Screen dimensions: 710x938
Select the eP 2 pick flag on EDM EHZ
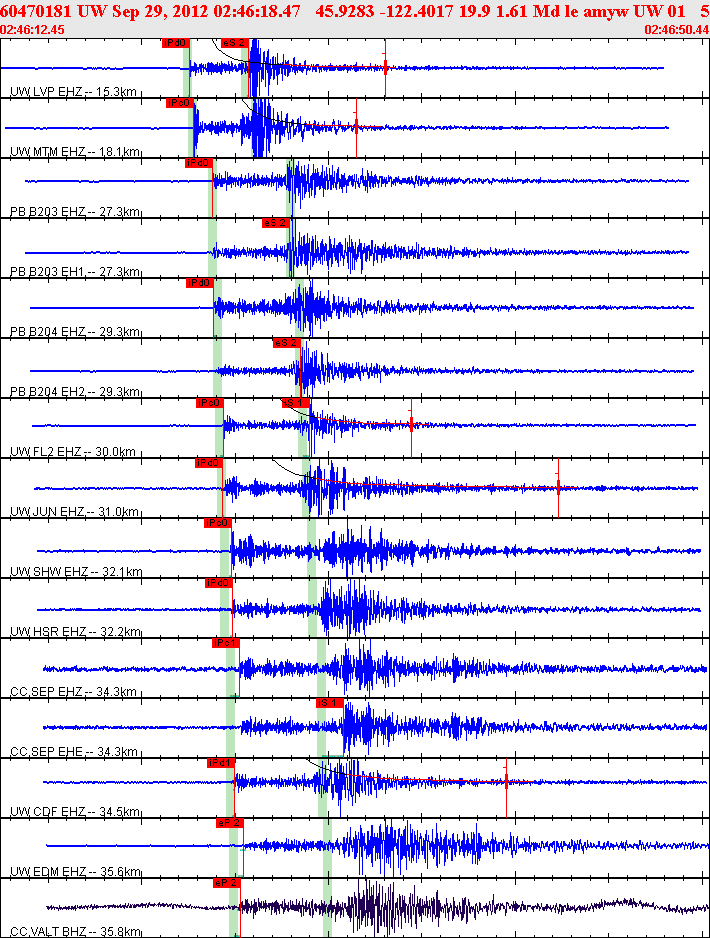point(230,823)
